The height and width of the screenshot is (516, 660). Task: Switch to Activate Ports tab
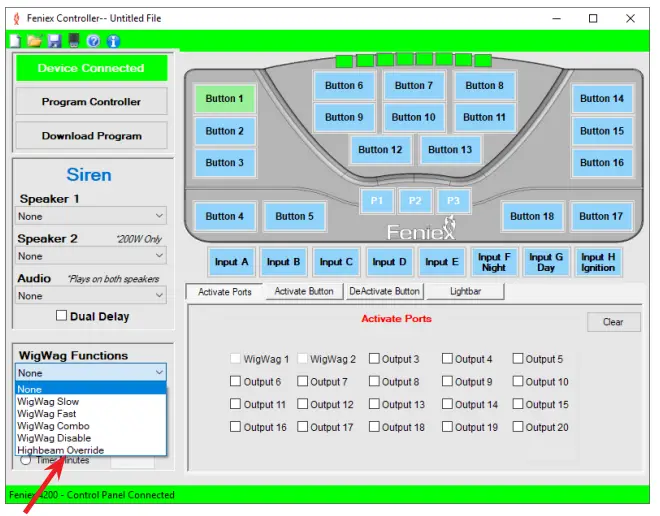click(x=224, y=292)
